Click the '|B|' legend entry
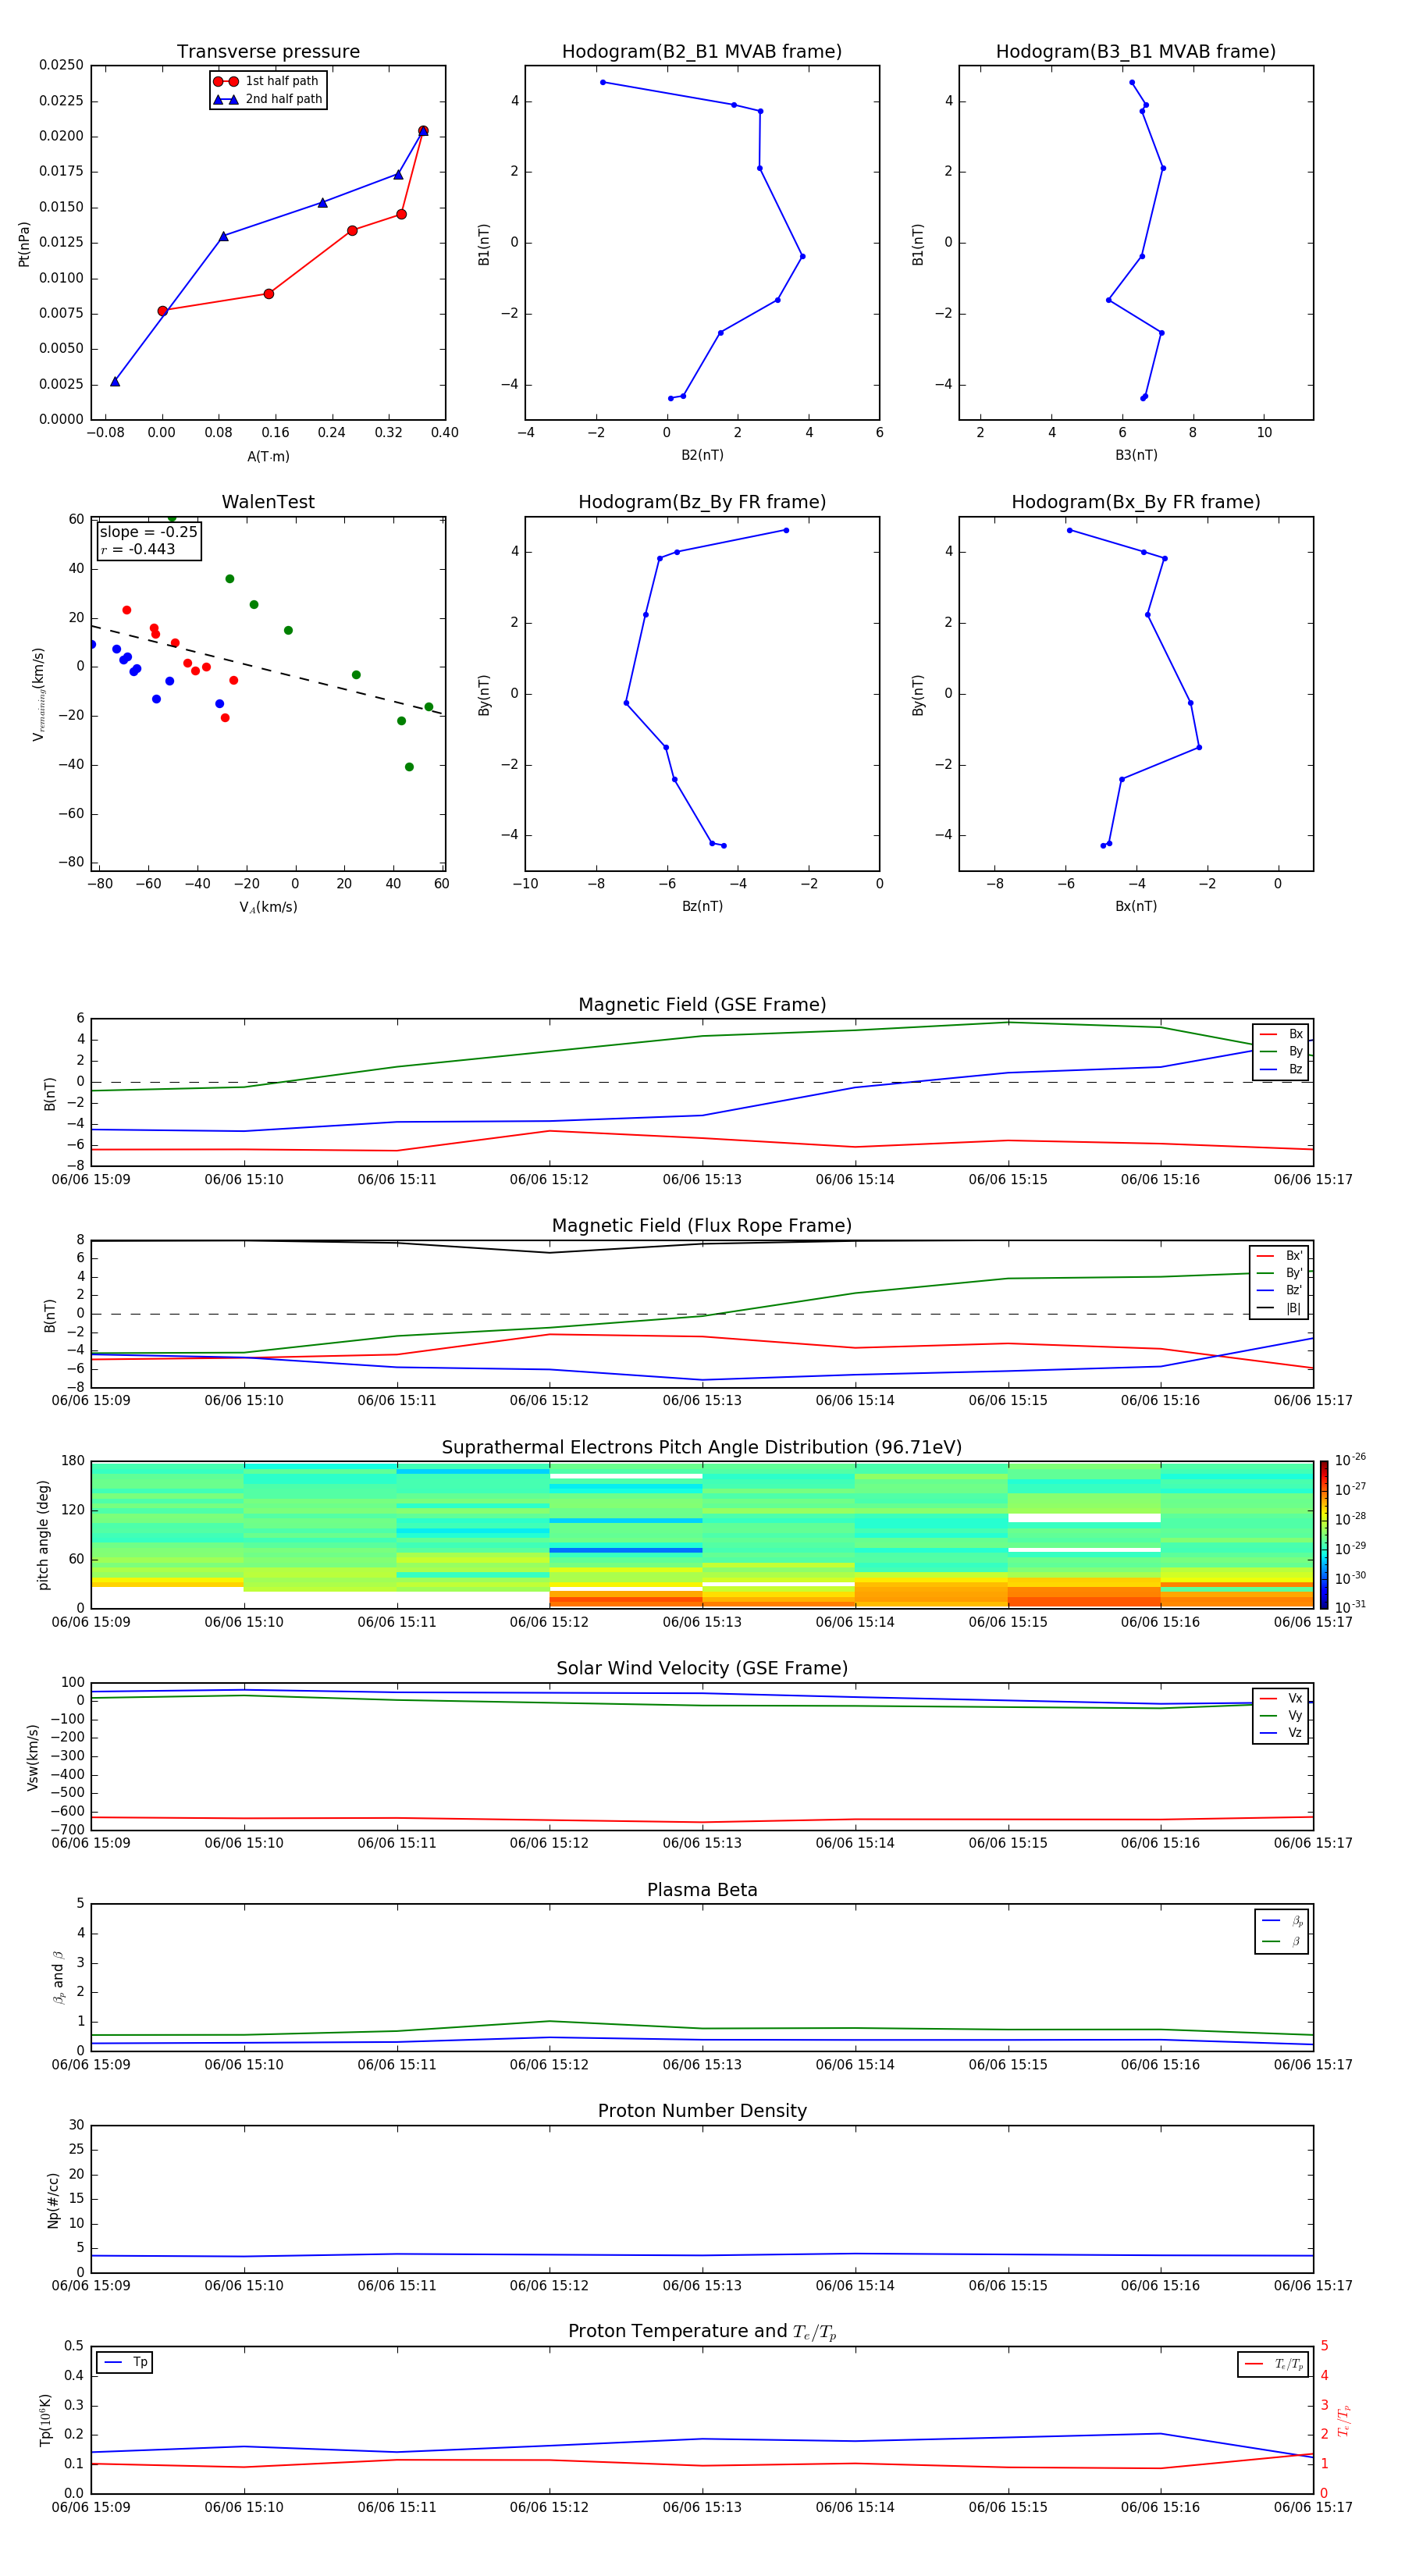Screen dimensions: 1405x2576 (1280, 1308)
